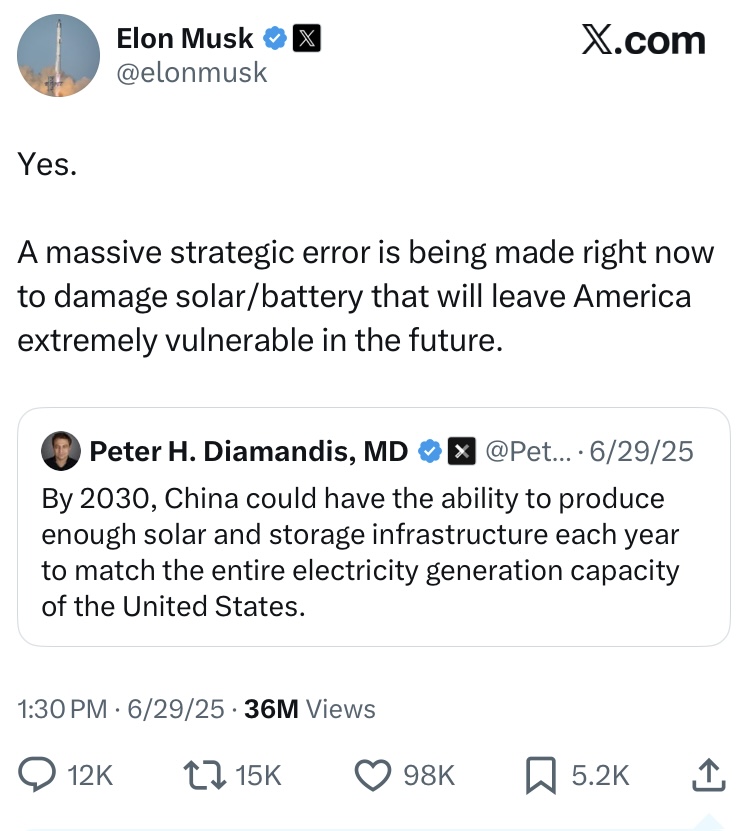The image size is (749, 831).
Task: Click the Elon Musk display name
Action: point(185,40)
